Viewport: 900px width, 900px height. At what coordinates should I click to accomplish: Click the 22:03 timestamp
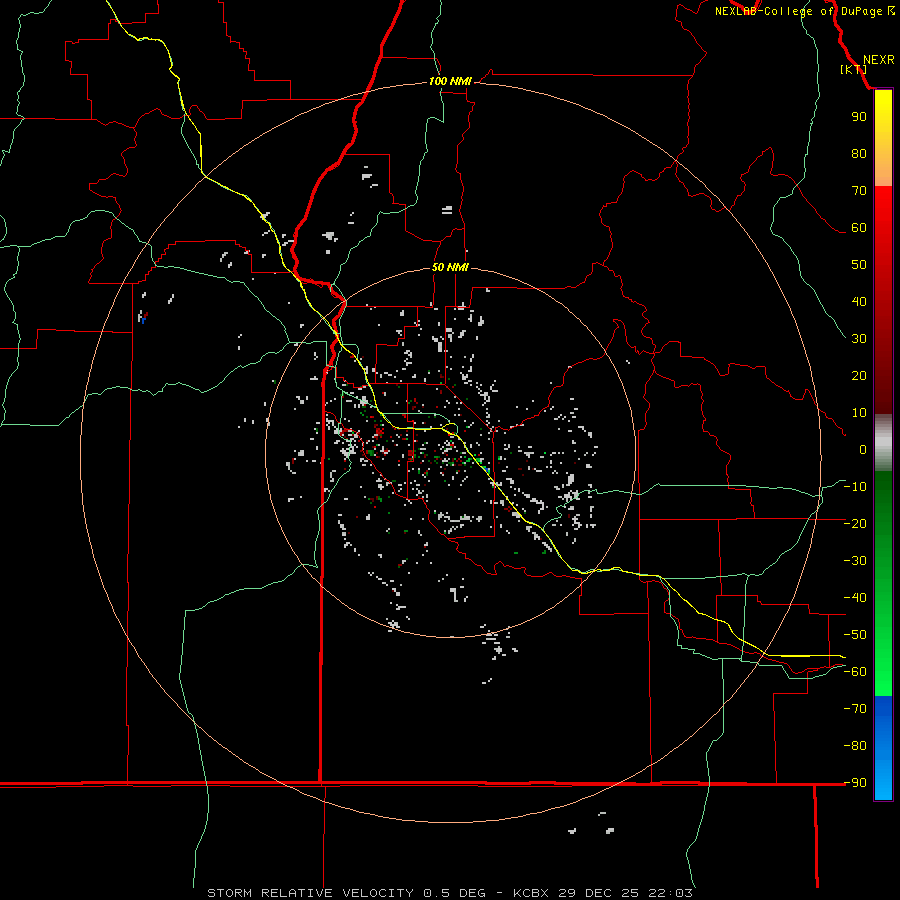670,893
